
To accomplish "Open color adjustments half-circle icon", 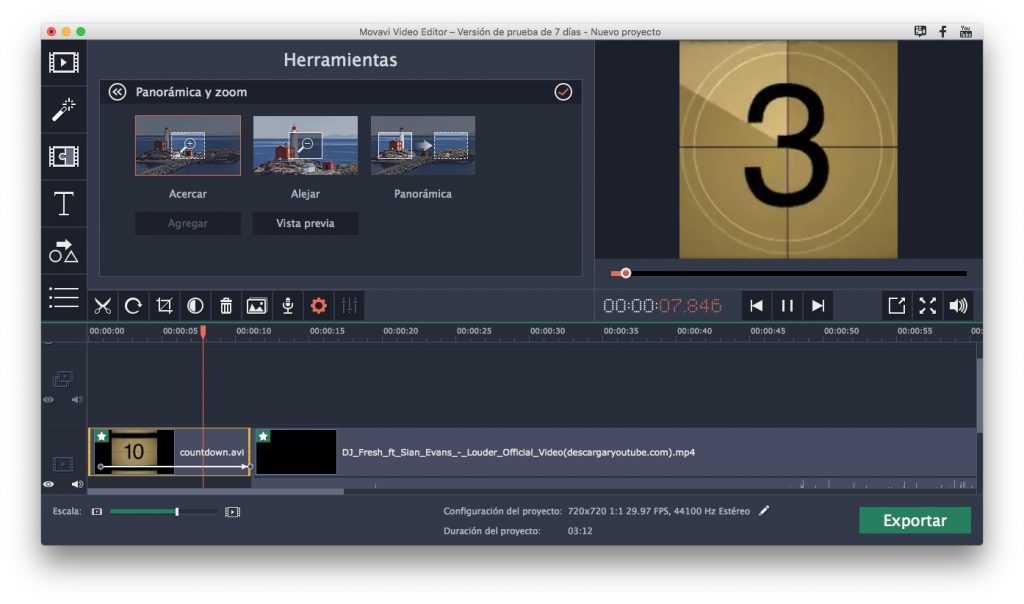I will point(195,306).
